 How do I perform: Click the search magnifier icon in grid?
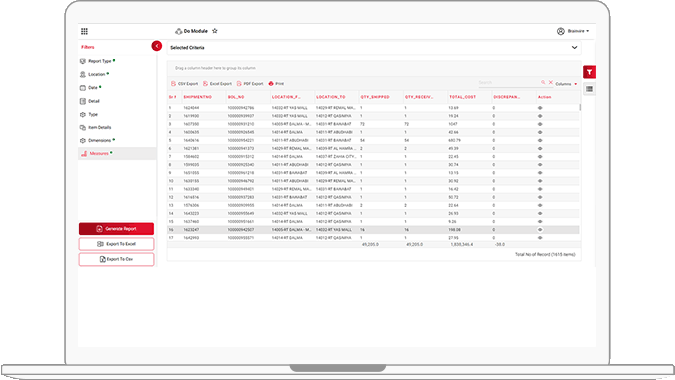coord(543,82)
